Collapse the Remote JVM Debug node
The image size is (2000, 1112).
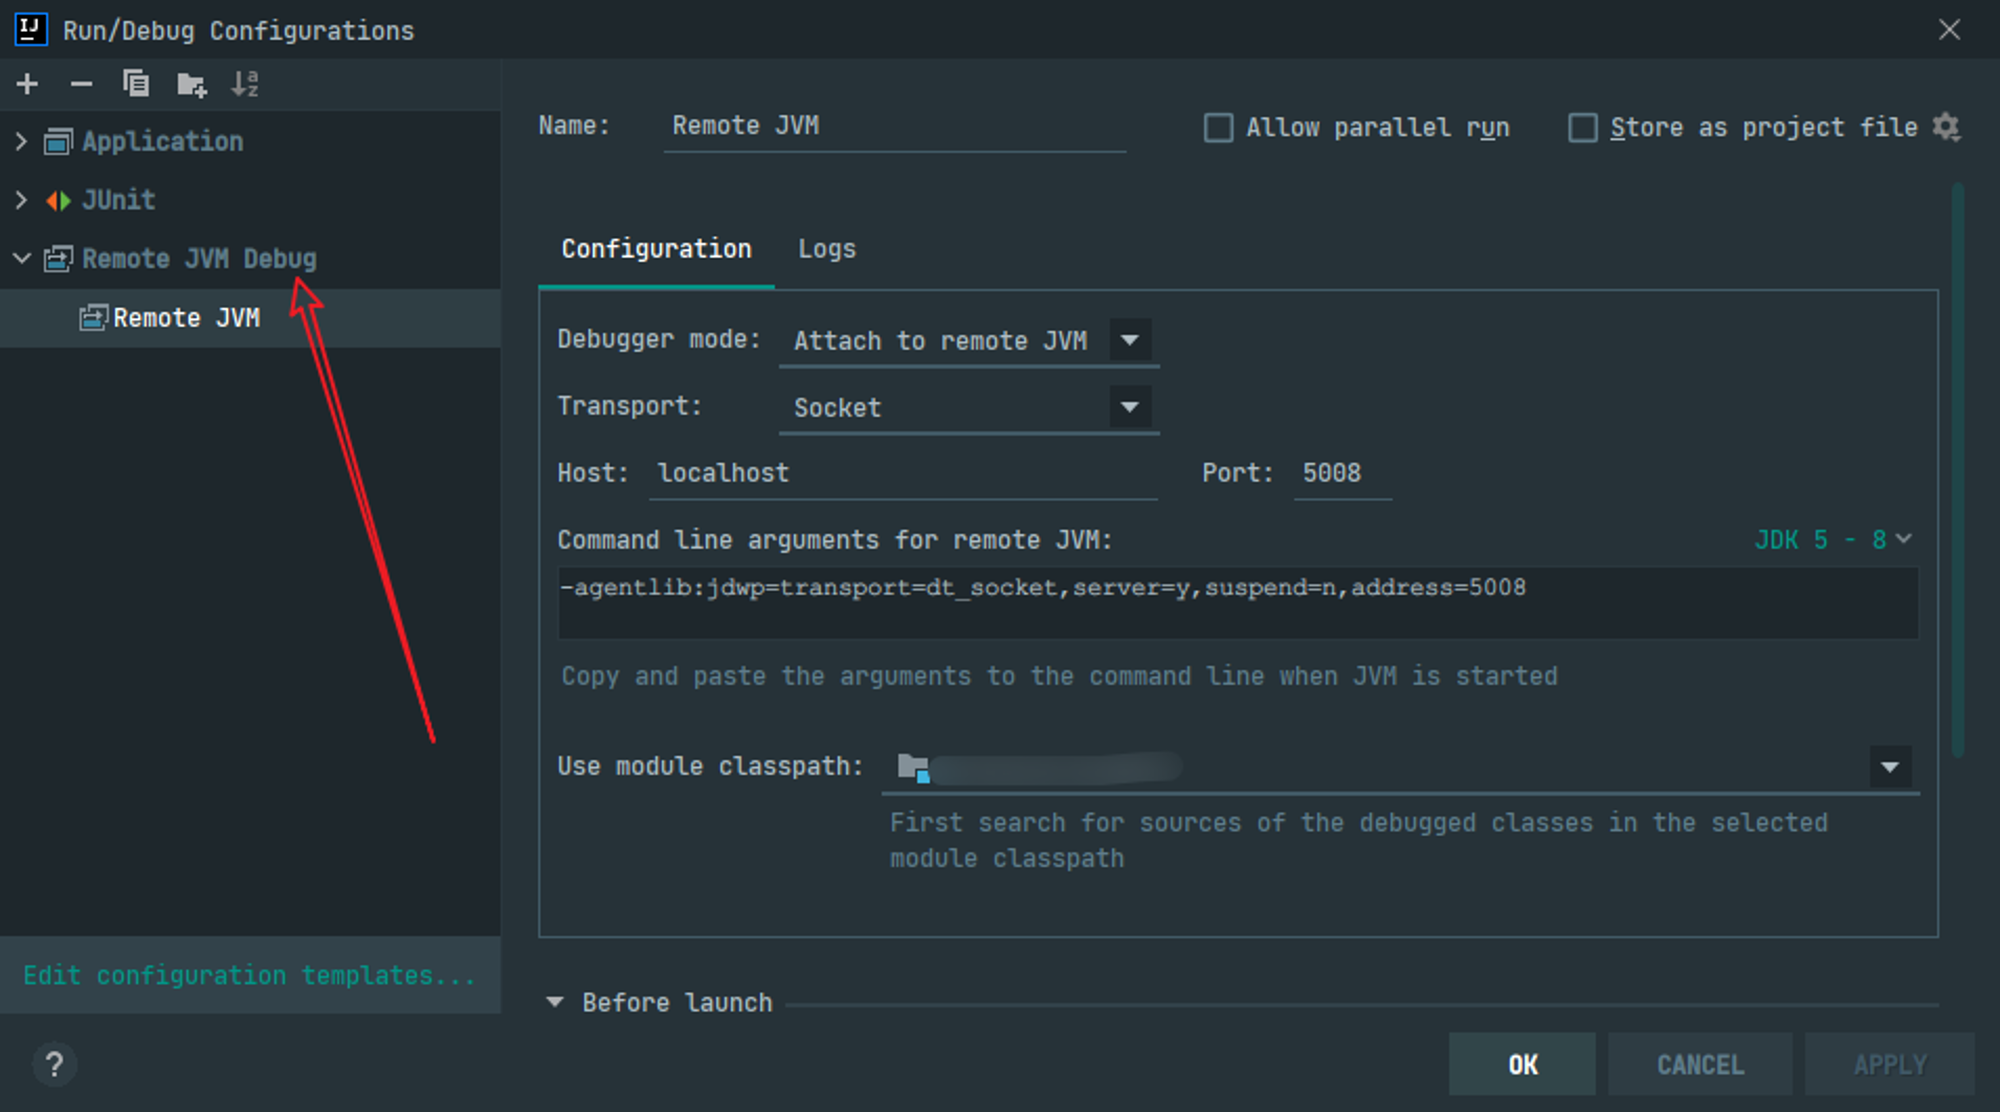pyautogui.click(x=21, y=259)
